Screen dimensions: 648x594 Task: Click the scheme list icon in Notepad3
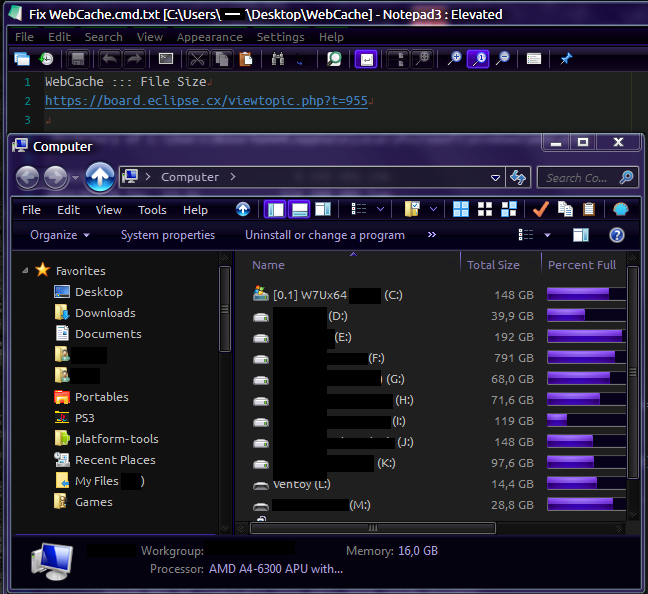tap(534, 59)
